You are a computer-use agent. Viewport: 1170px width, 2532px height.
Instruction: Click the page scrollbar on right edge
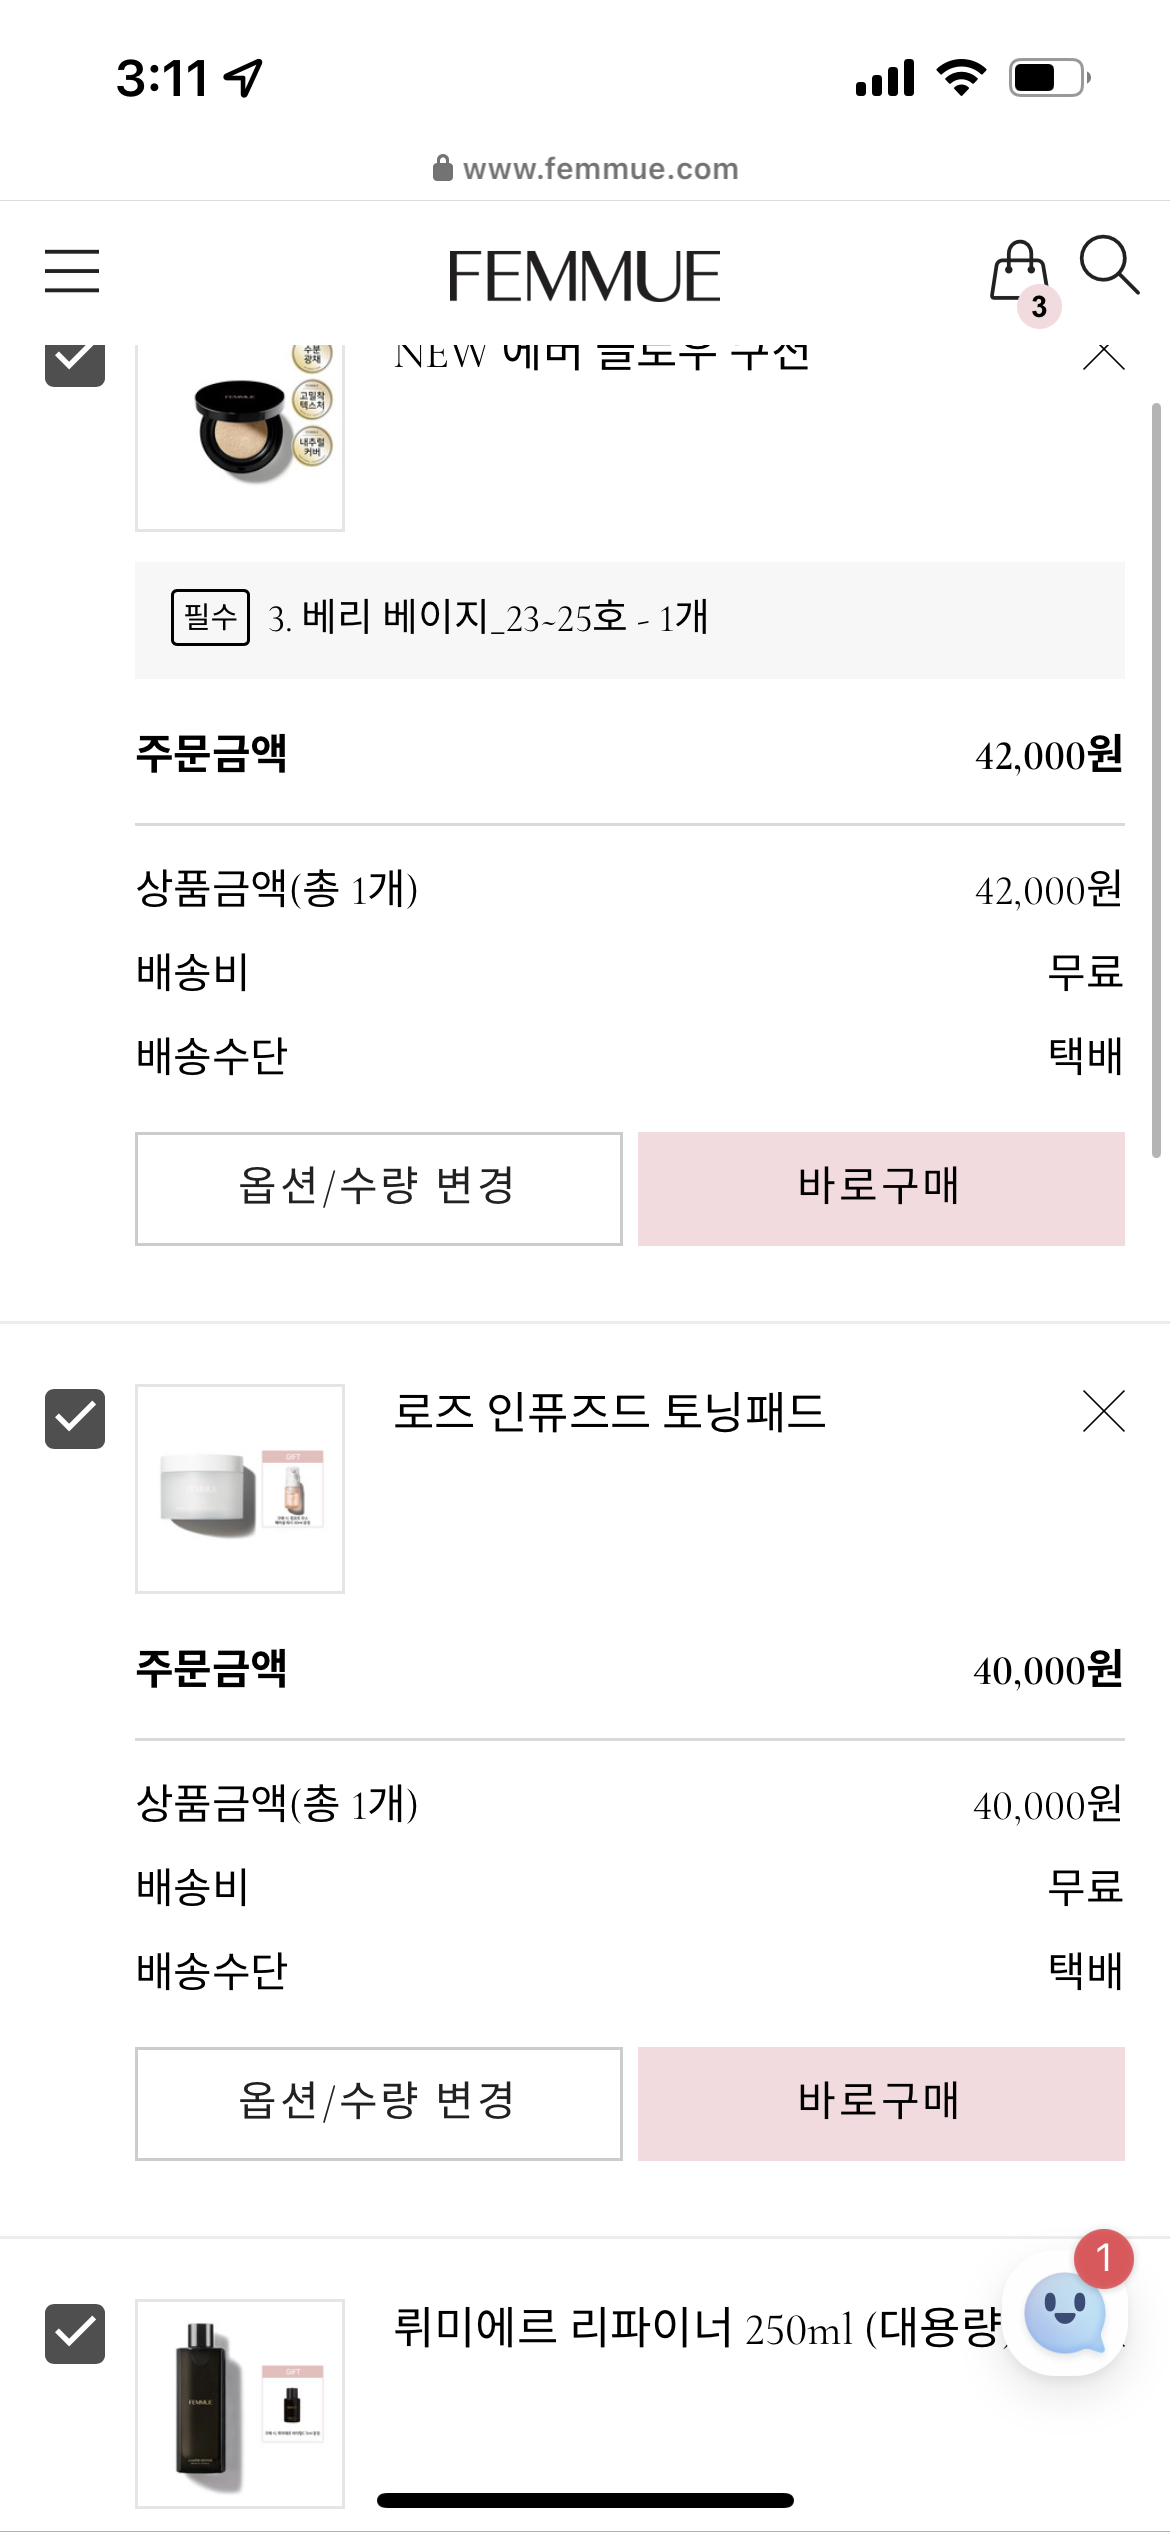(1156, 780)
